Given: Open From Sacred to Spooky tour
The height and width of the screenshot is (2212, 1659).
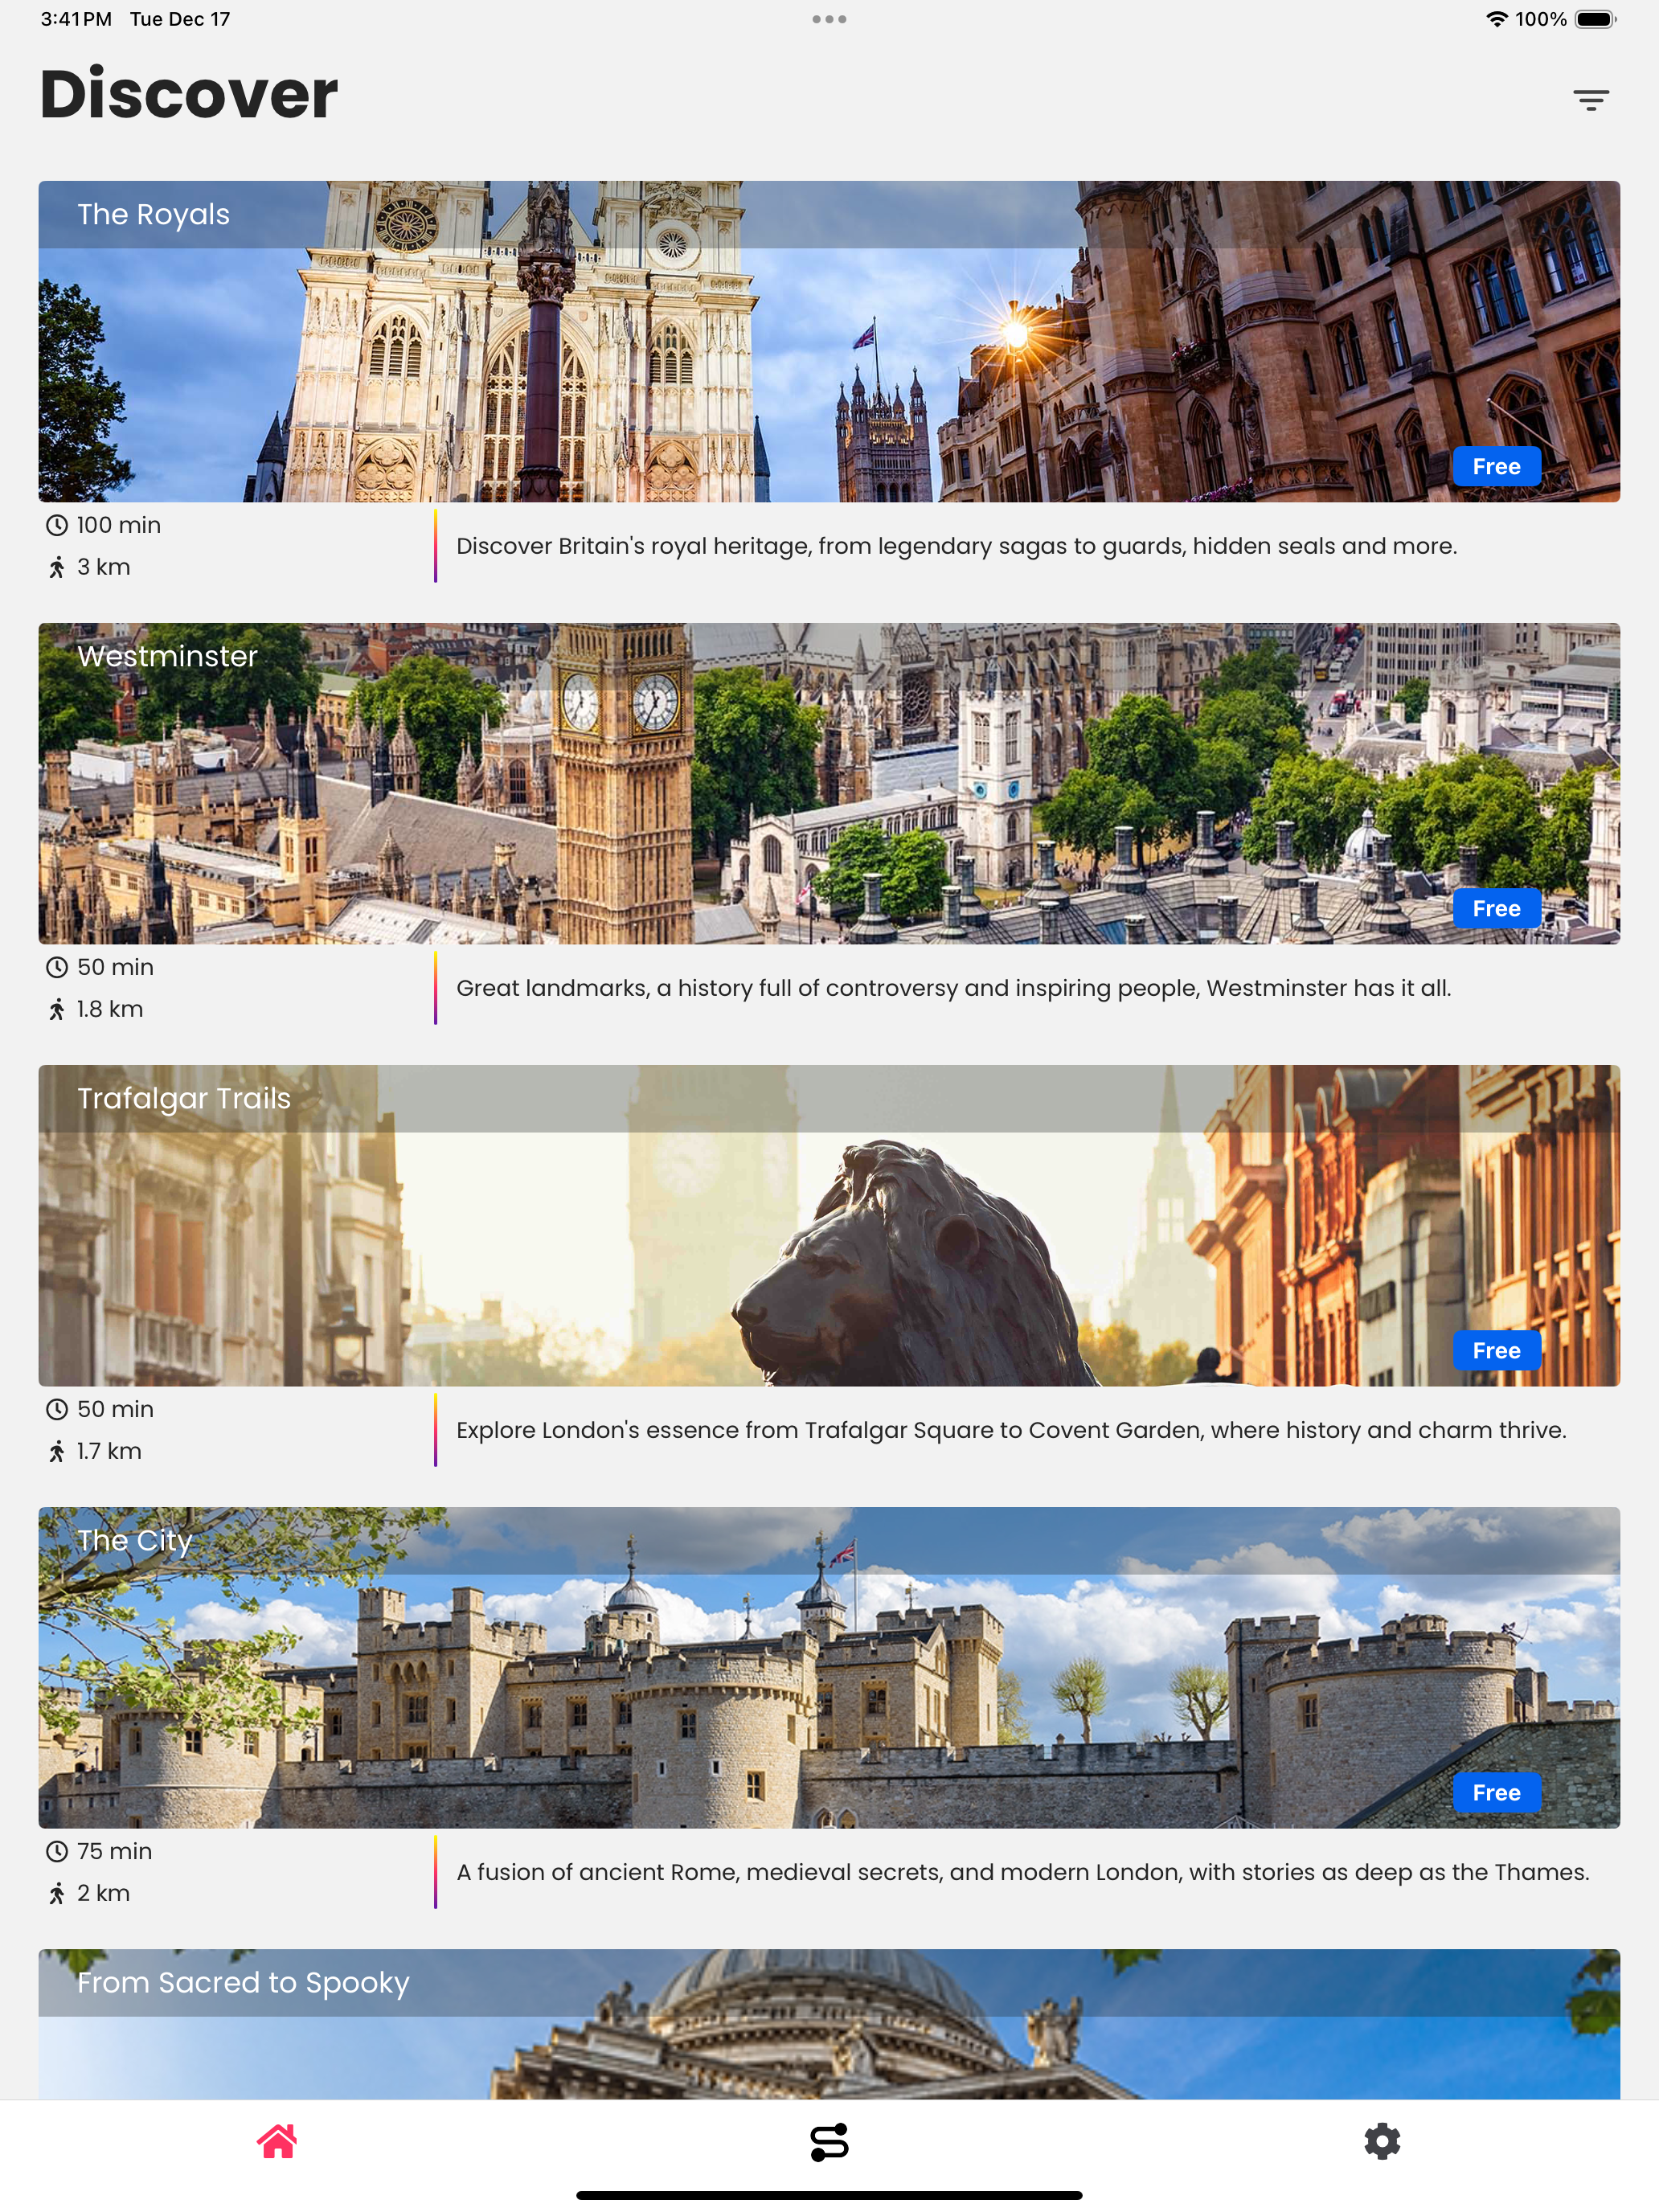Looking at the screenshot, I should [x=829, y=2023].
